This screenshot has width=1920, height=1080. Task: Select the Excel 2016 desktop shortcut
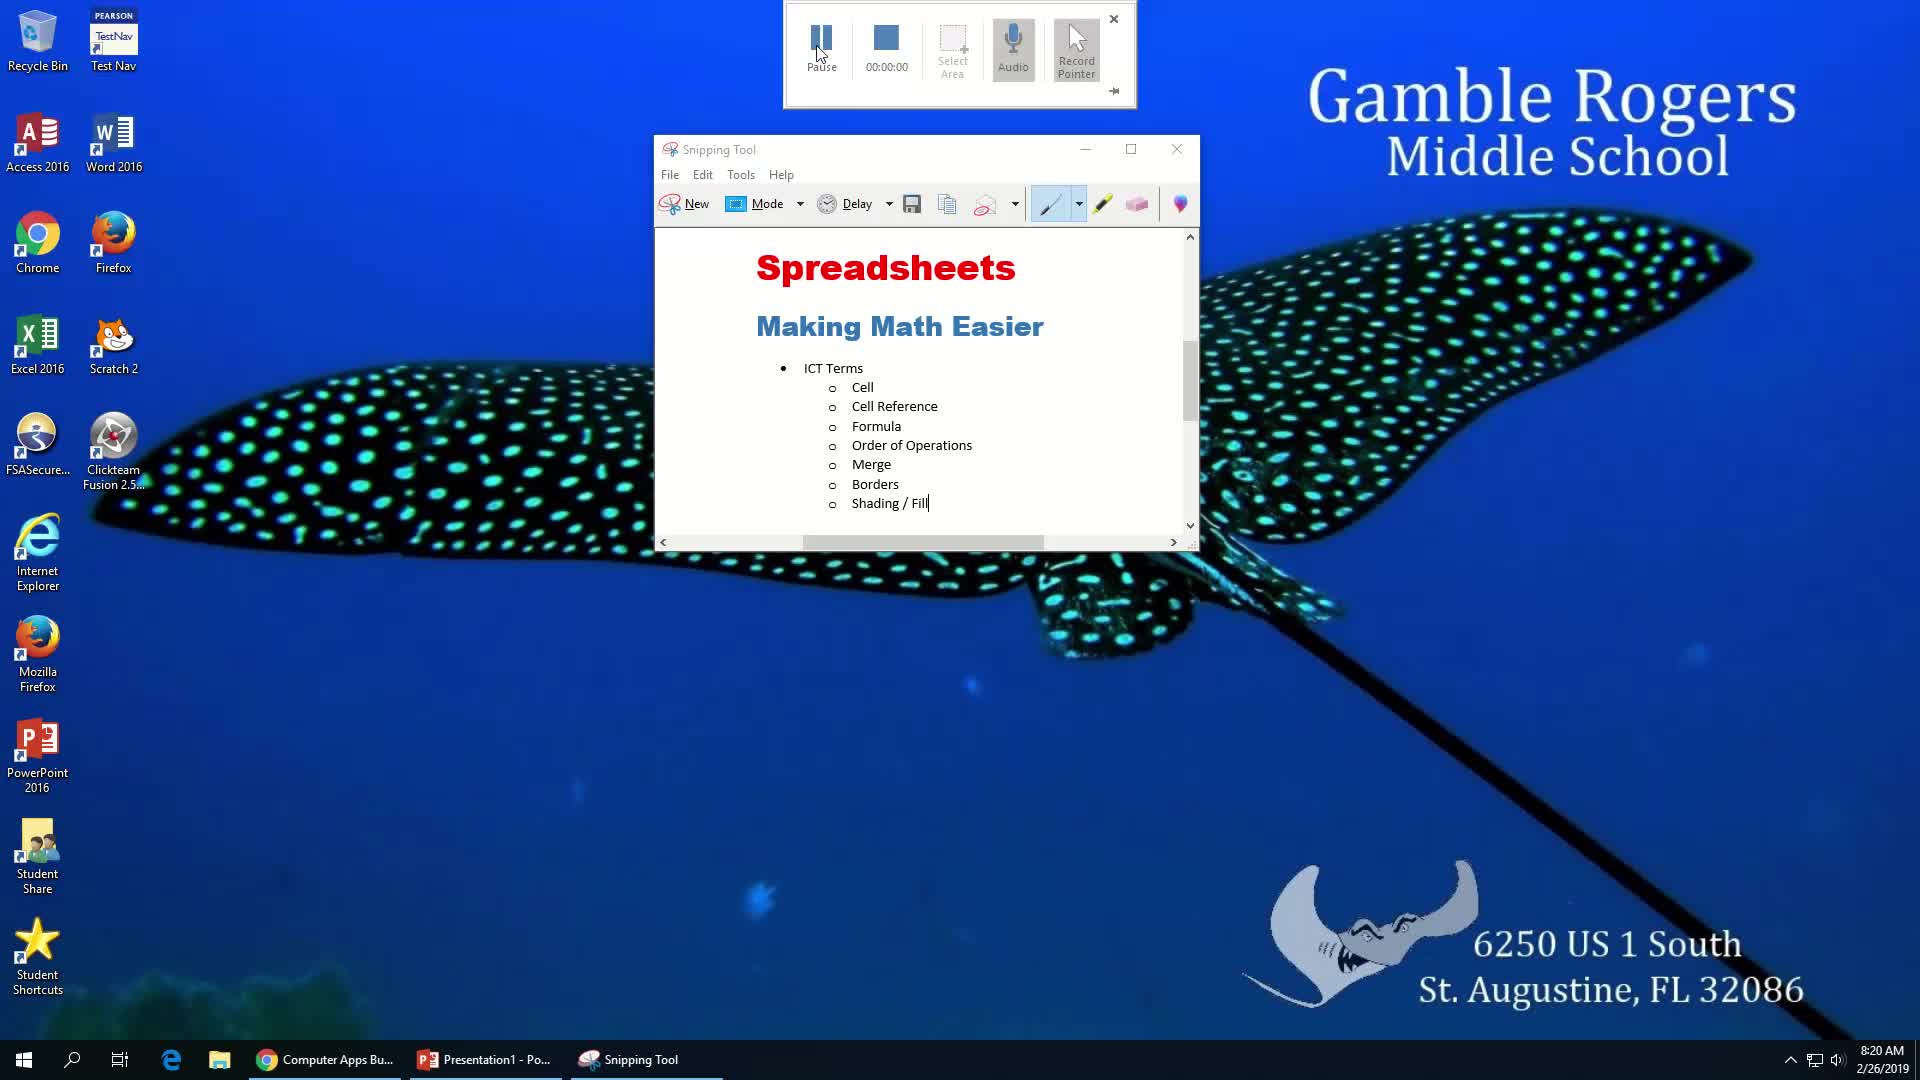tap(38, 345)
